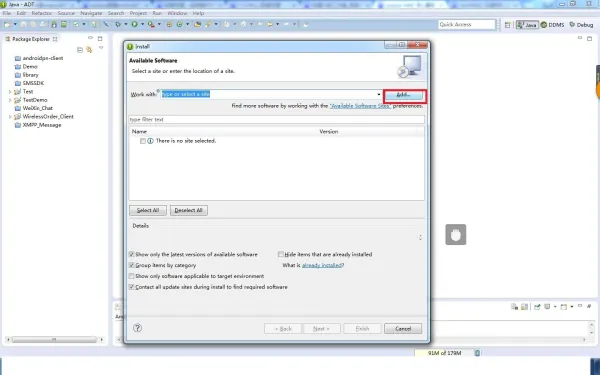
Task: Open the Available Software Sites link
Action: (x=360, y=106)
